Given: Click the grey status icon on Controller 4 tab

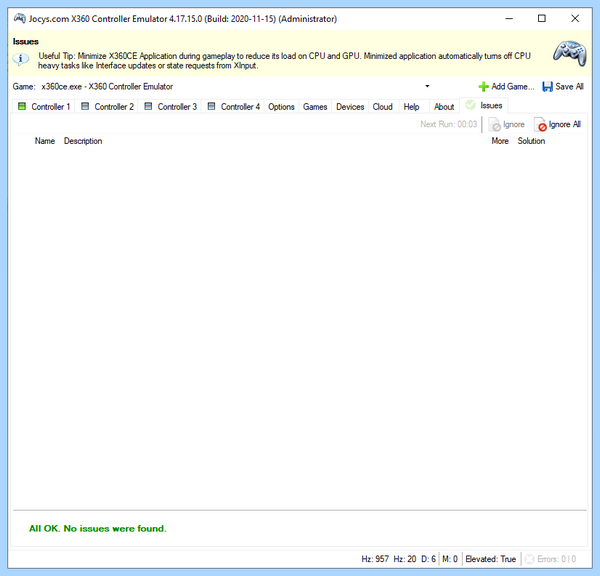Looking at the screenshot, I should pyautogui.click(x=211, y=106).
